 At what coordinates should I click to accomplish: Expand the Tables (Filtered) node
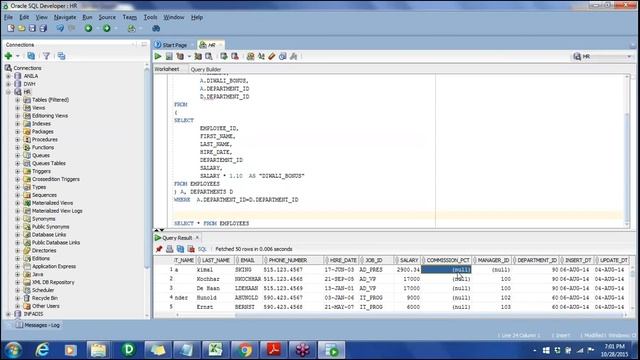[x=18, y=100]
